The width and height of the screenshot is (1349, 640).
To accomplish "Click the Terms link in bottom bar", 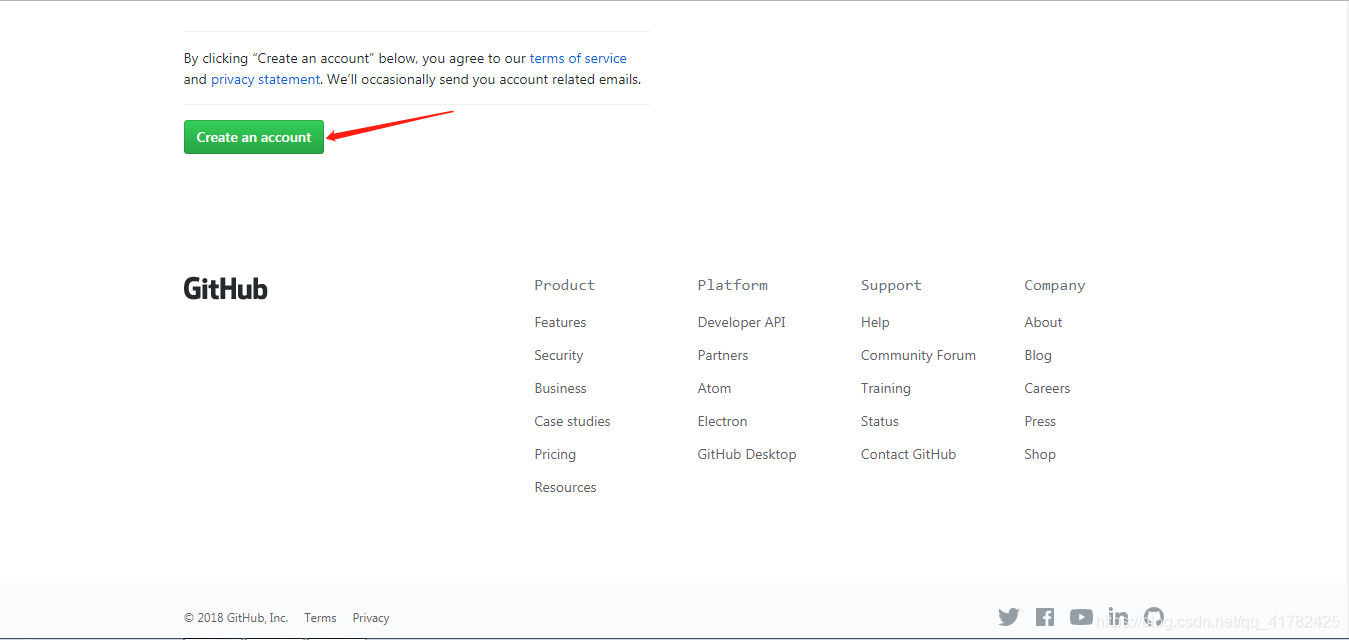I will (320, 618).
